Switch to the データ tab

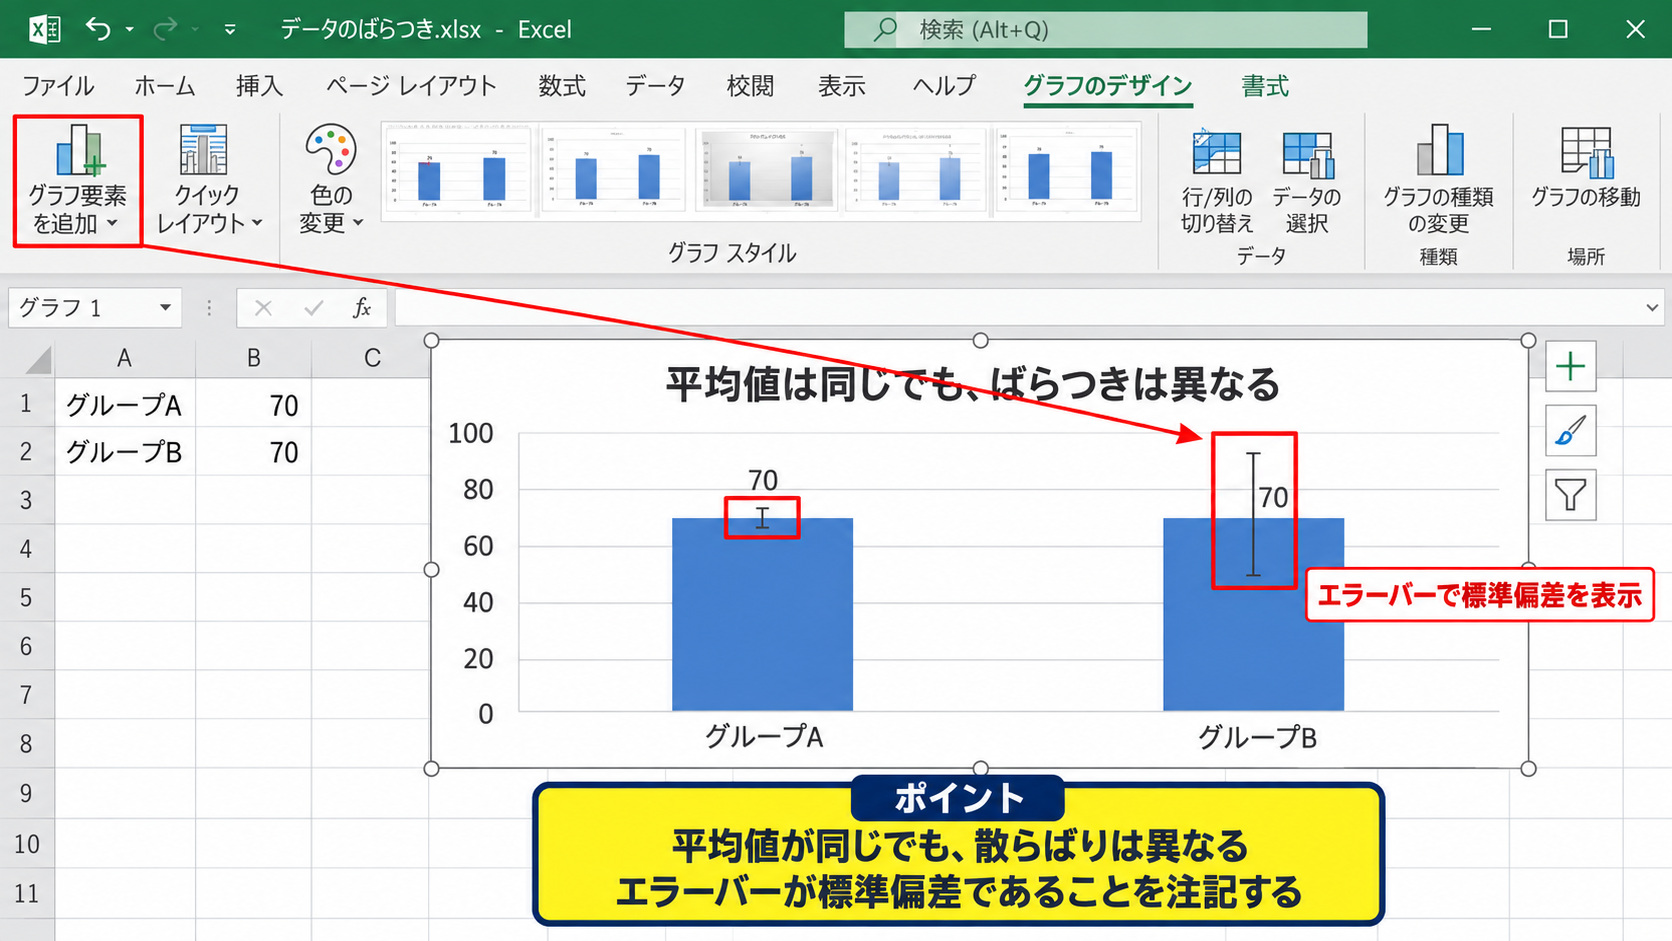[656, 86]
